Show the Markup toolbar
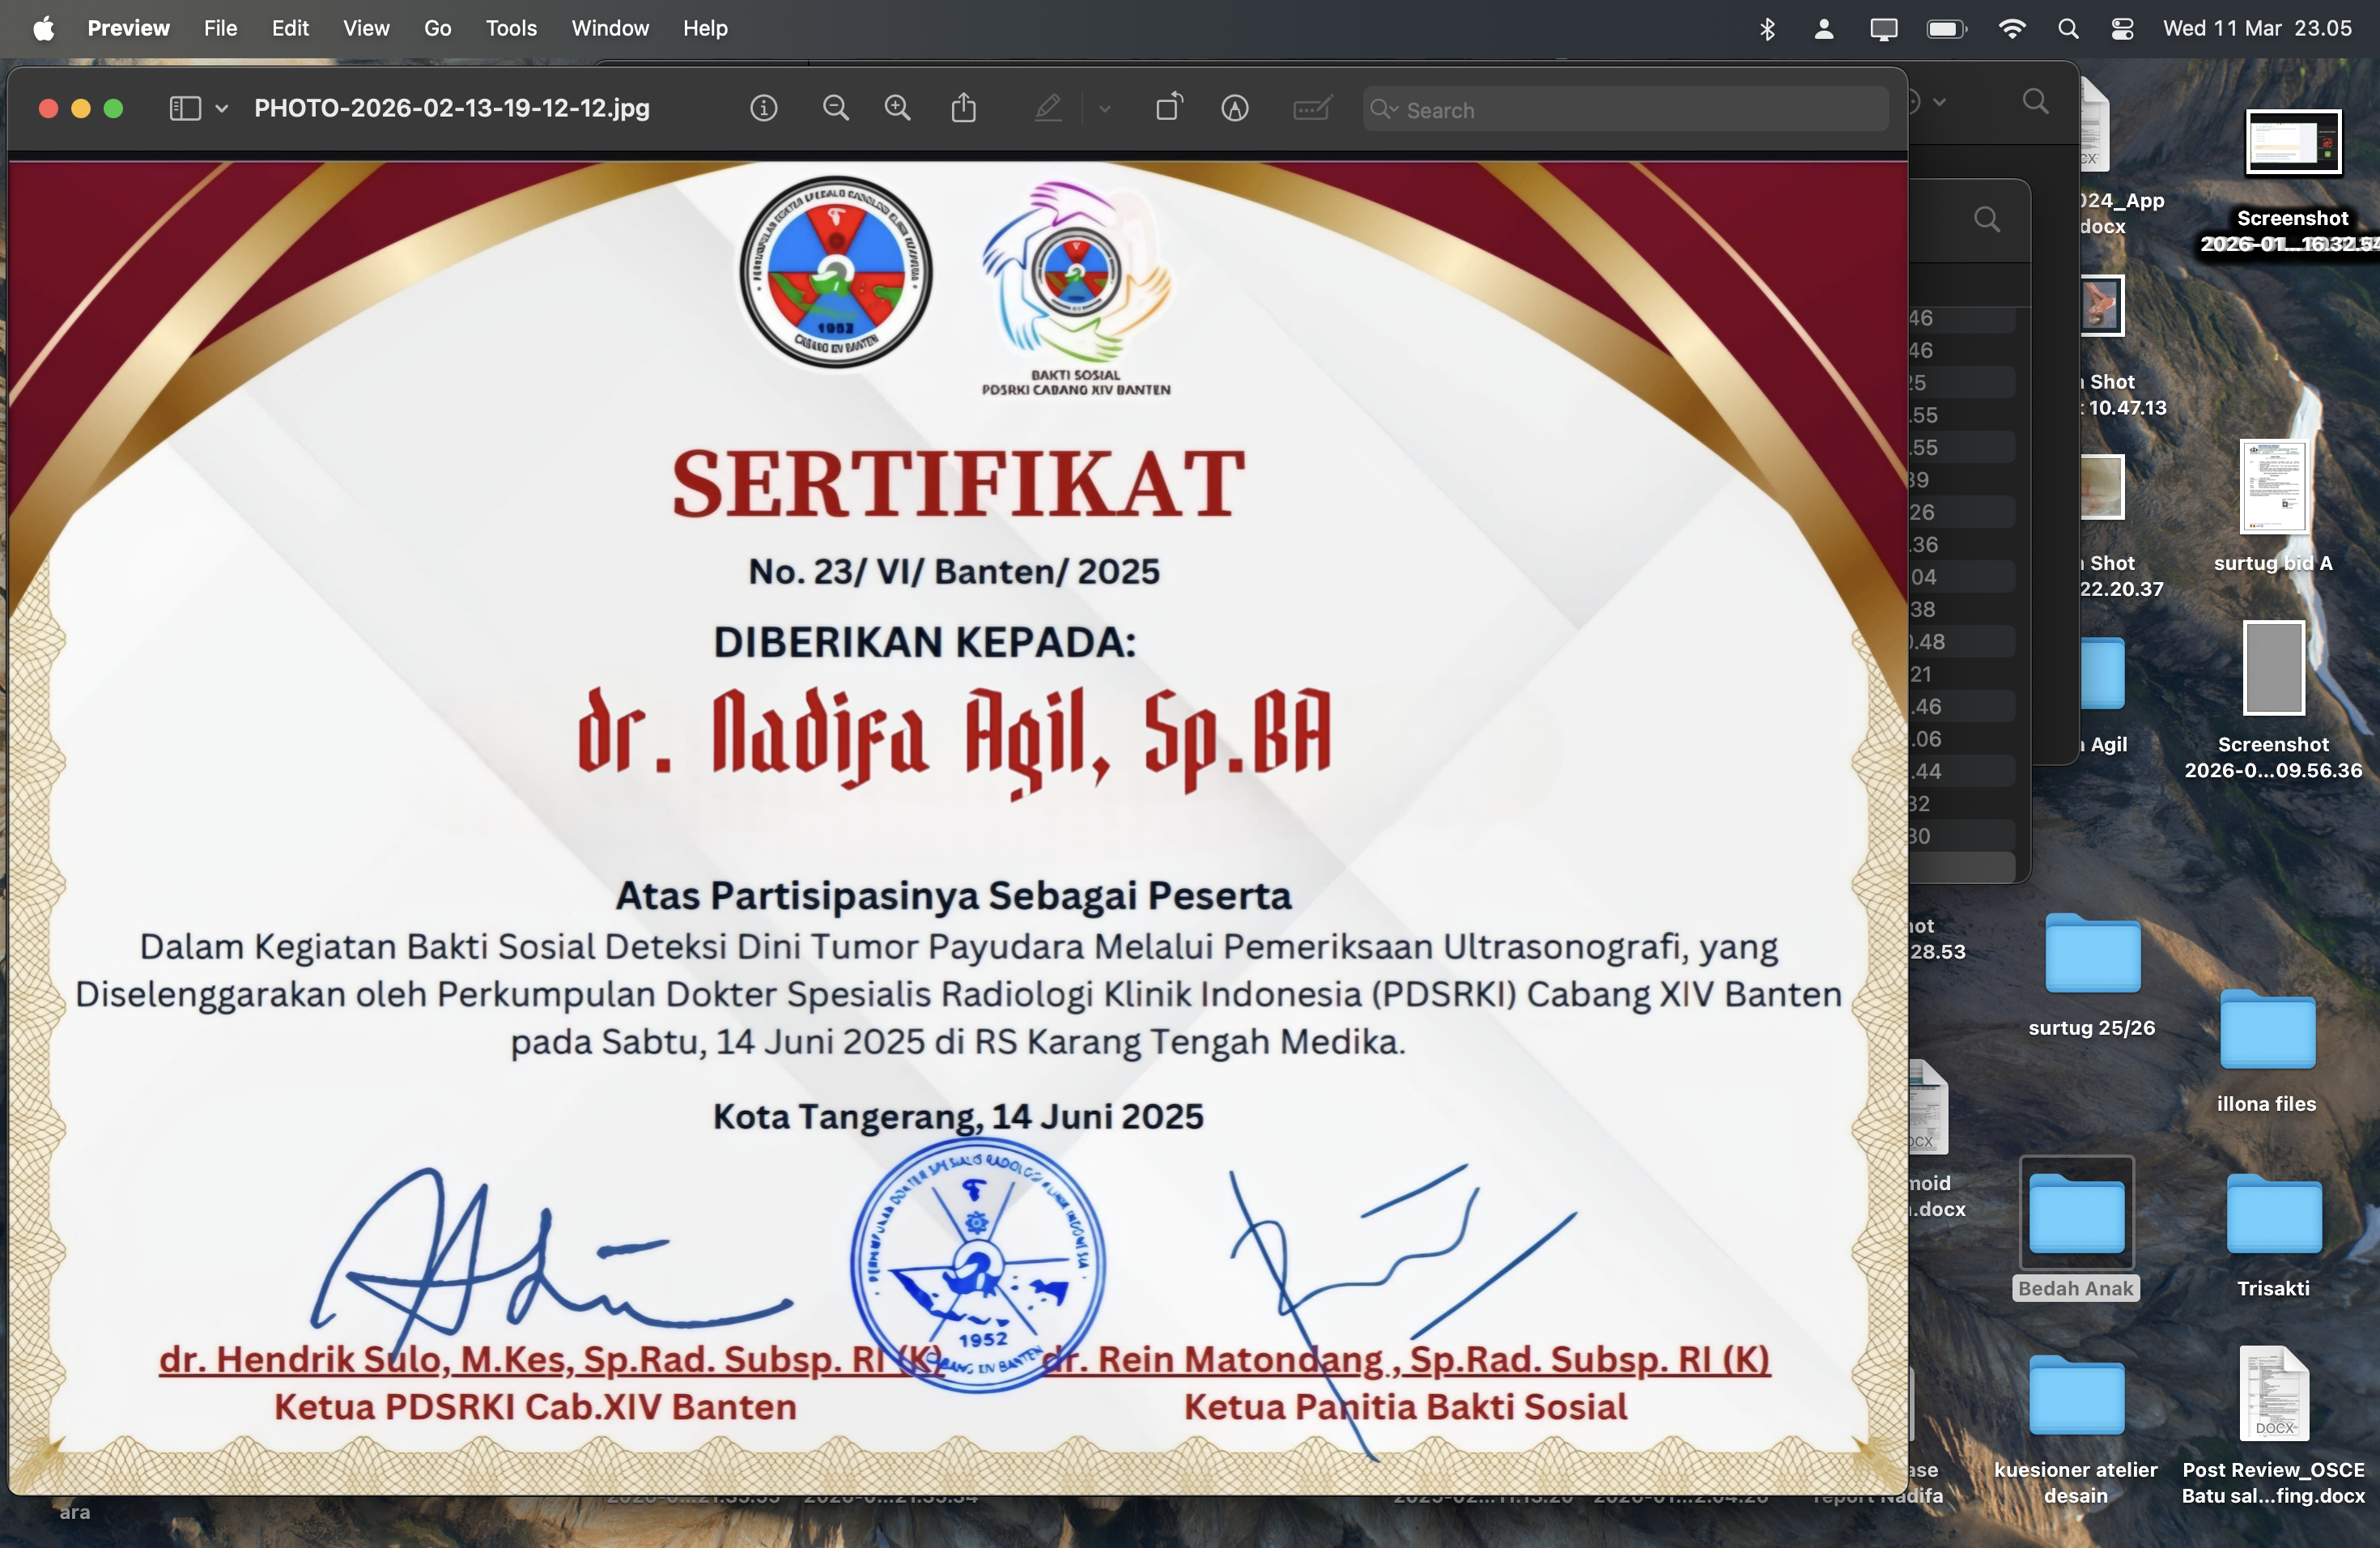Viewport: 2380px width, 1548px height. [1235, 108]
